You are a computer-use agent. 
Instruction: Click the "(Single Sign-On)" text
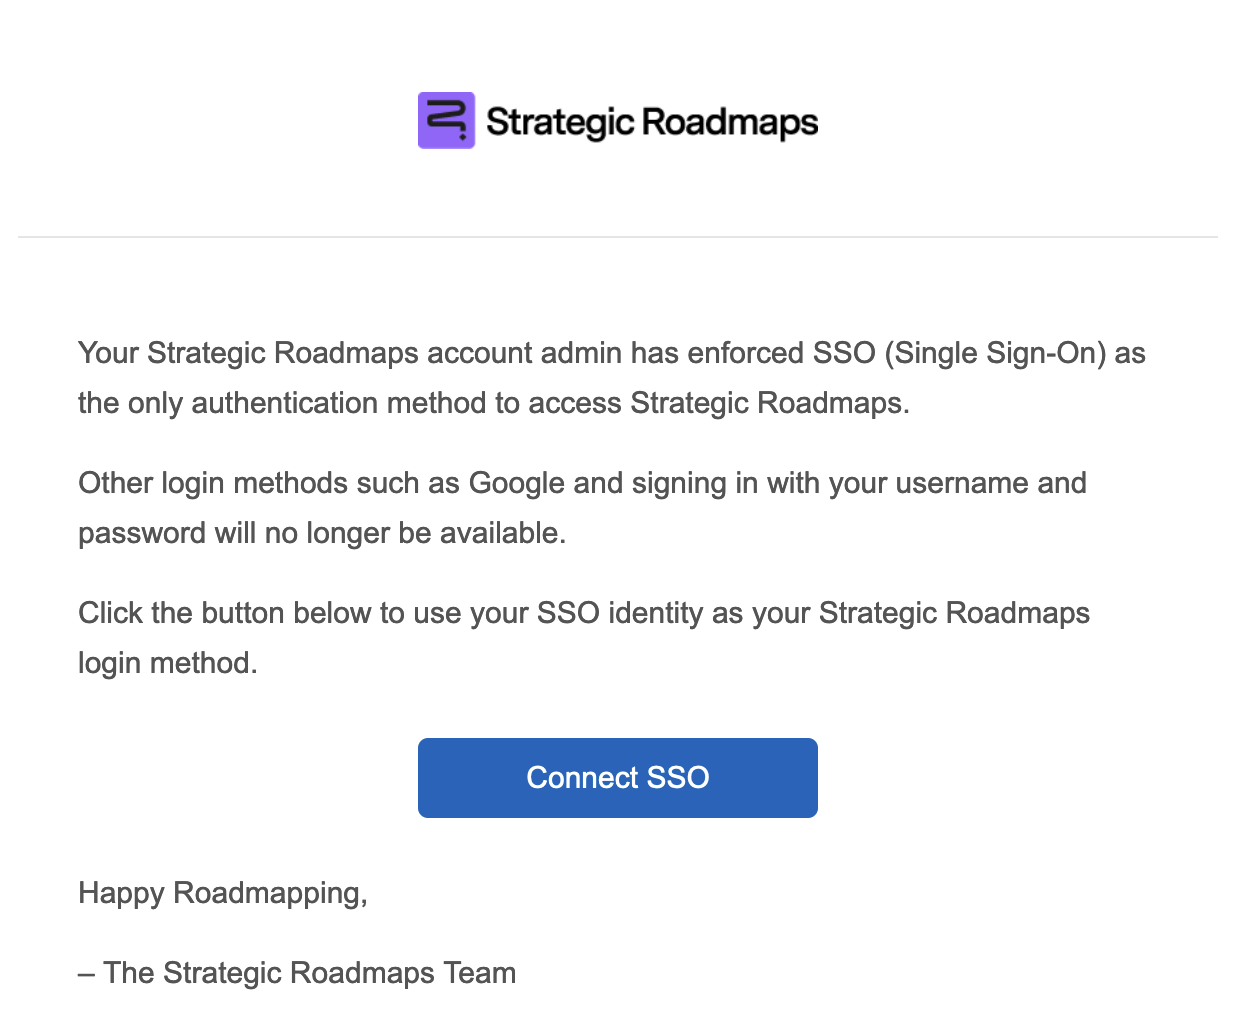click(x=995, y=353)
